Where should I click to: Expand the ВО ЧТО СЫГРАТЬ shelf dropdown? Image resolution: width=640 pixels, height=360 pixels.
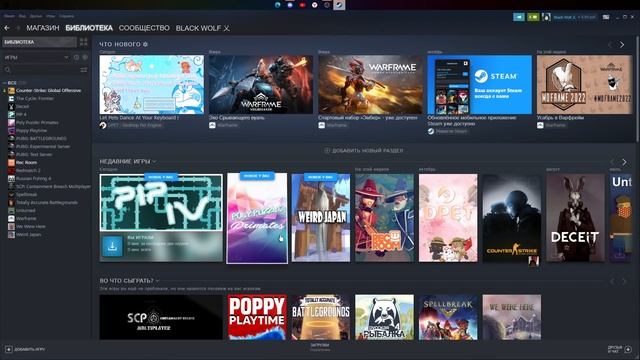coord(158,281)
